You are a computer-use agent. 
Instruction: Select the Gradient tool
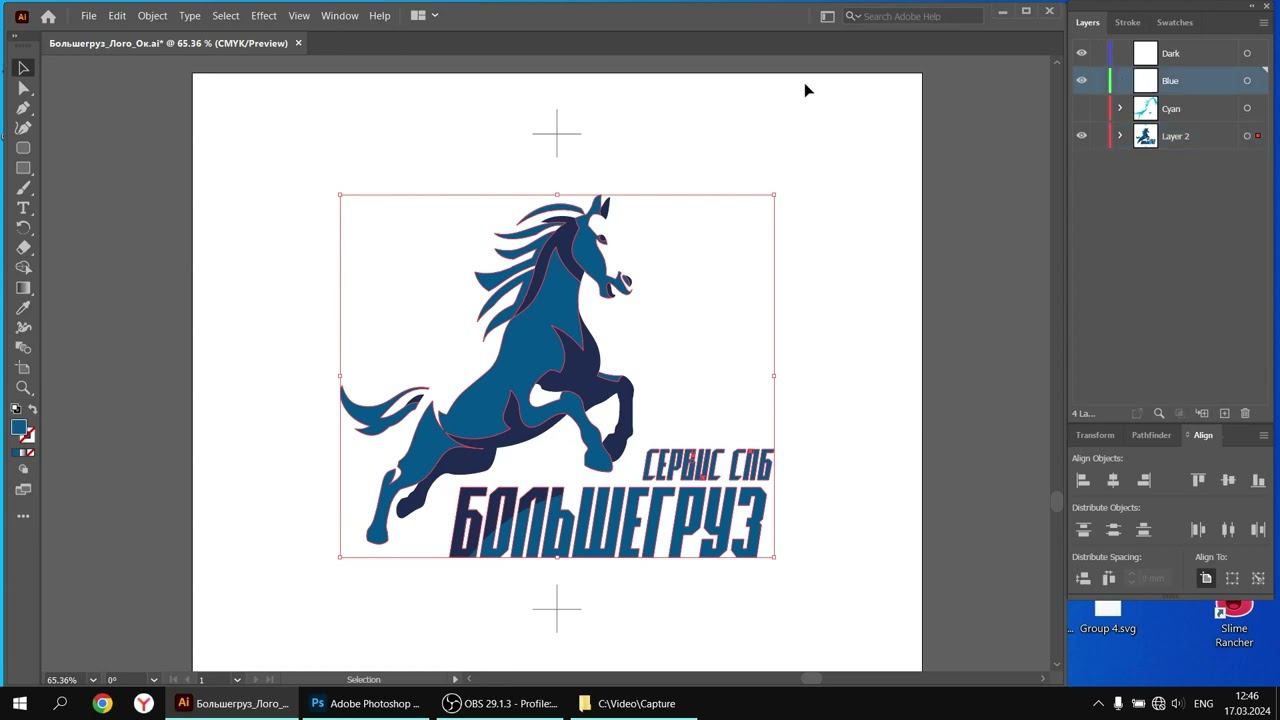(23, 288)
